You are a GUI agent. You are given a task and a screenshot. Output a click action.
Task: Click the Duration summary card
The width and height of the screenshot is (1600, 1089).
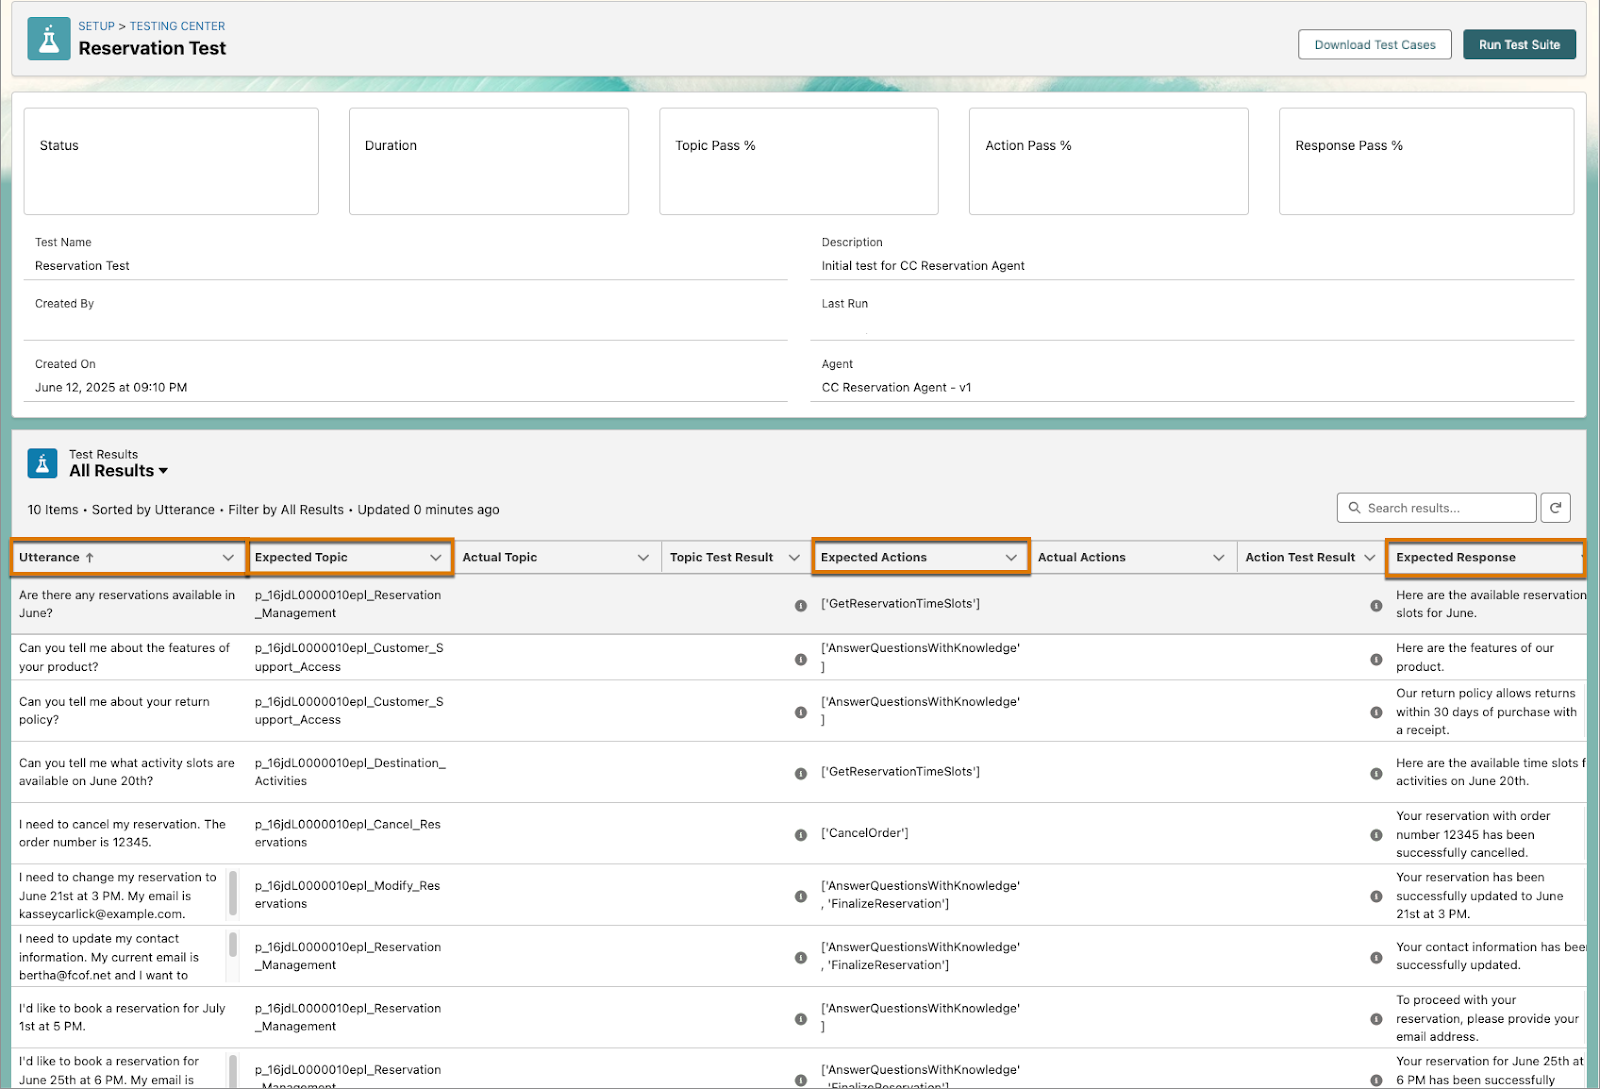pyautogui.click(x=489, y=161)
